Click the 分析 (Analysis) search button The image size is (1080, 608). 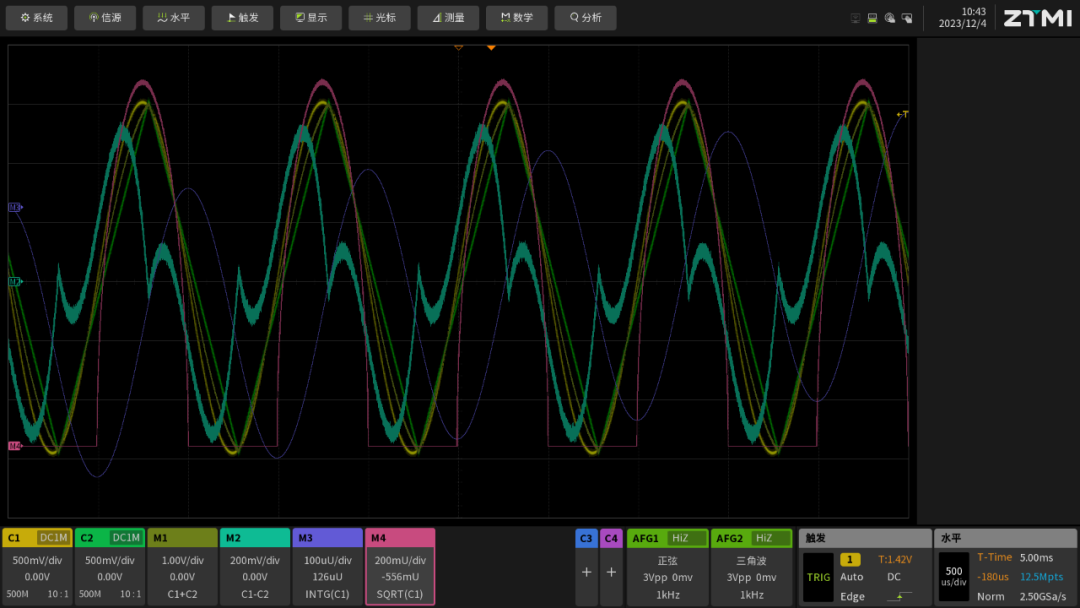585,18
